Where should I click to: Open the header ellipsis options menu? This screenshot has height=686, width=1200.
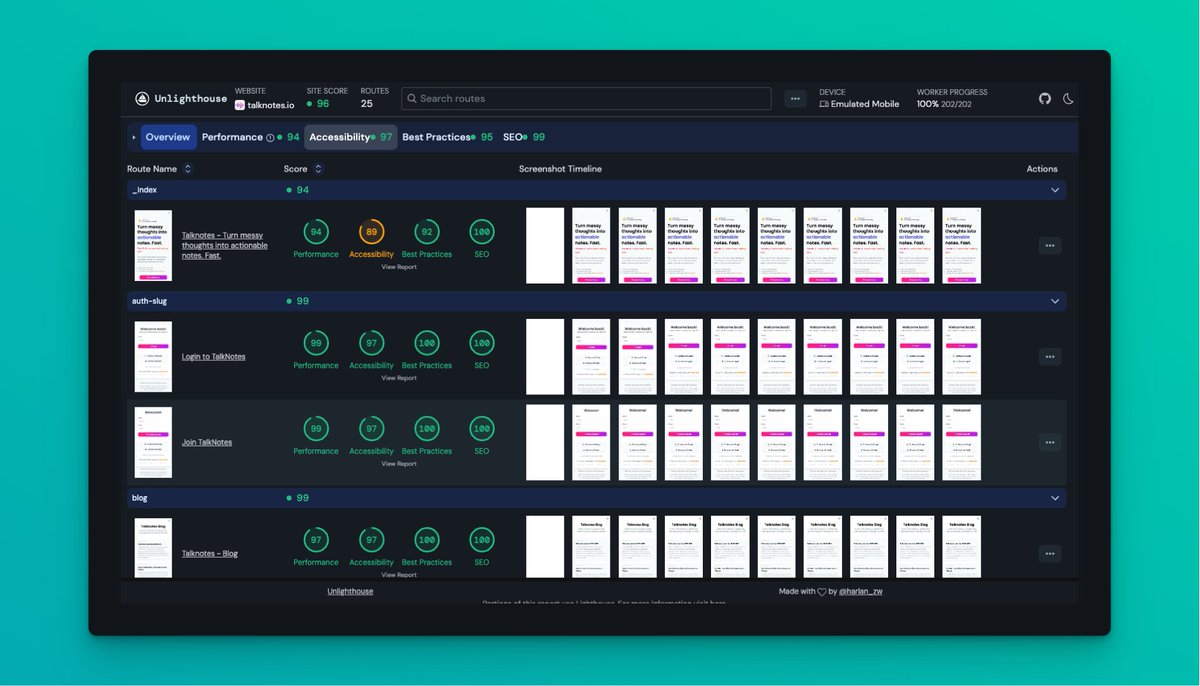click(795, 99)
